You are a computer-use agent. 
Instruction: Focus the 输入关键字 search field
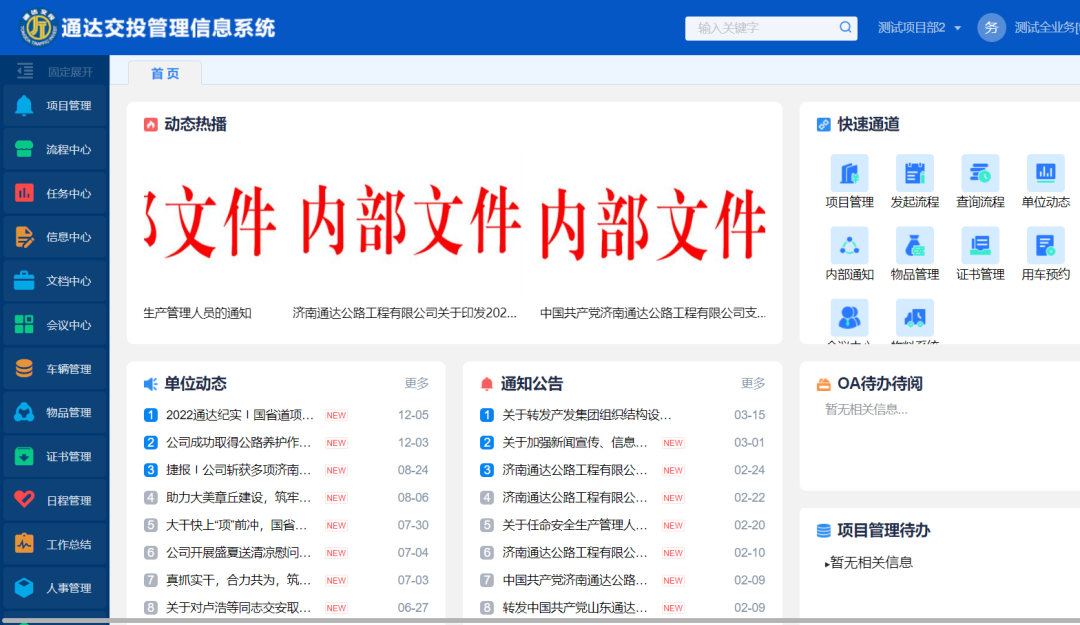pyautogui.click(x=763, y=28)
